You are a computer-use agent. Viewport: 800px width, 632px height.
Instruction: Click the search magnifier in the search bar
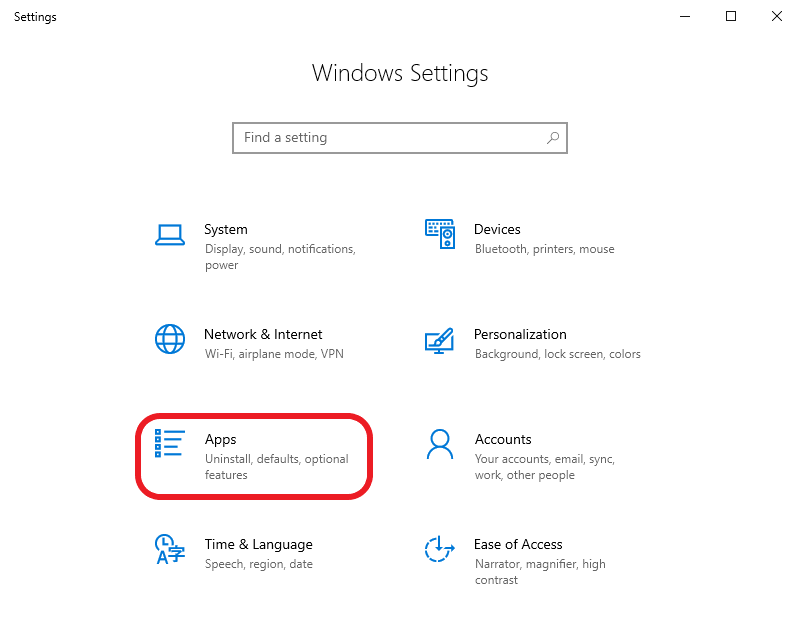click(x=552, y=137)
